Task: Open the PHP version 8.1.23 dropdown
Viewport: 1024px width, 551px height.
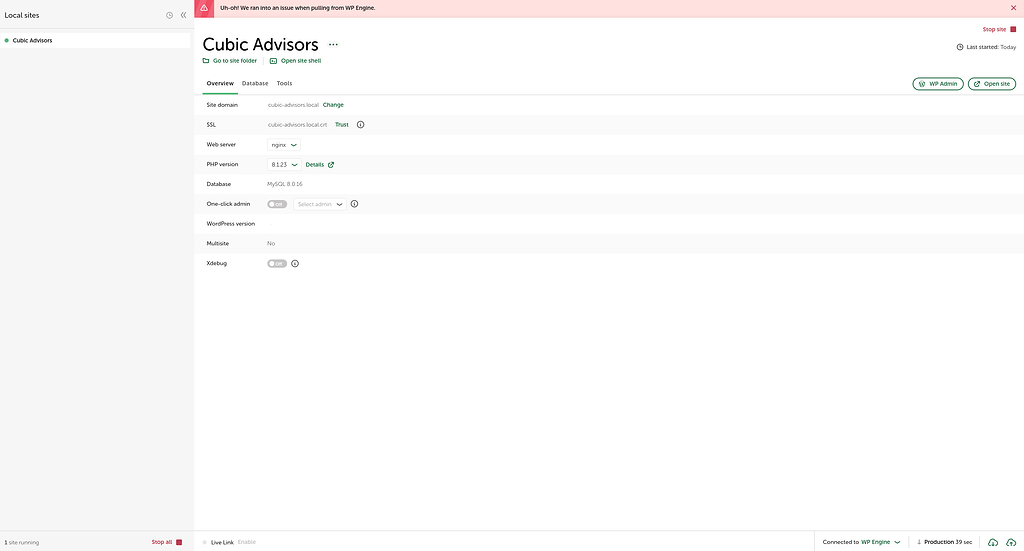Action: point(284,165)
